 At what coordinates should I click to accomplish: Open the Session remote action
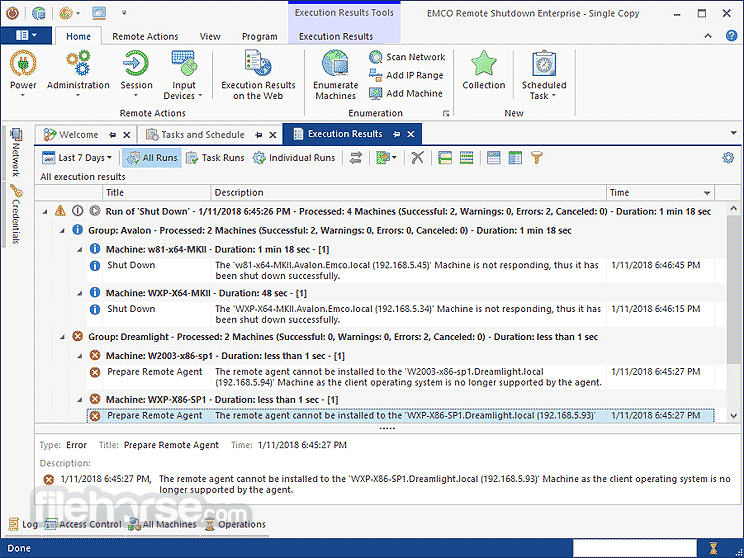pyautogui.click(x=136, y=74)
